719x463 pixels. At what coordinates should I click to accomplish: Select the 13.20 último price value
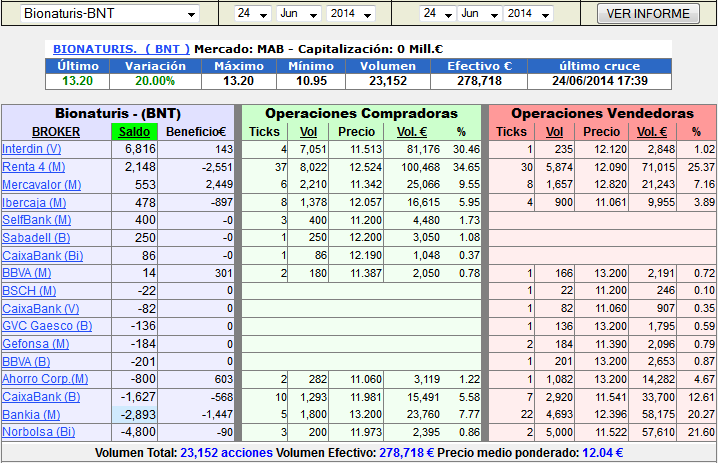click(x=77, y=81)
